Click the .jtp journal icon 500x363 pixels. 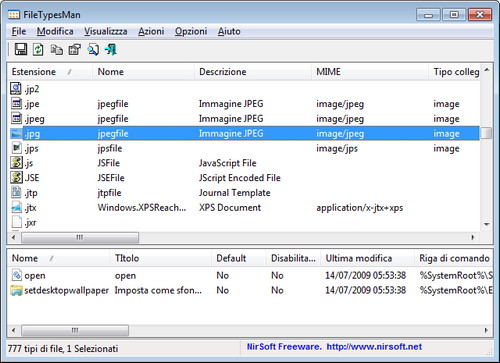[x=16, y=192]
